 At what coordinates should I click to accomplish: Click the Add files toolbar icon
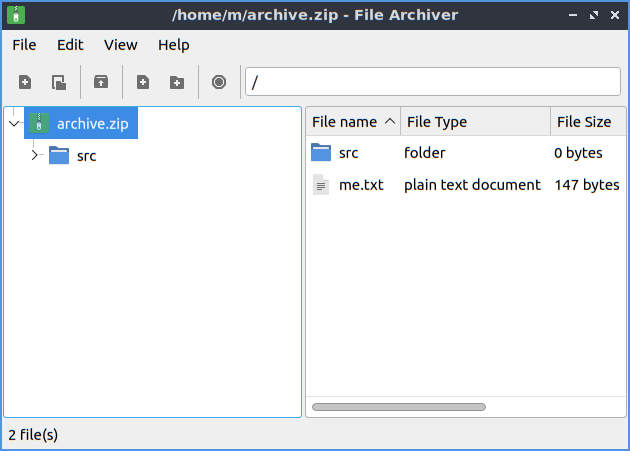click(x=143, y=82)
